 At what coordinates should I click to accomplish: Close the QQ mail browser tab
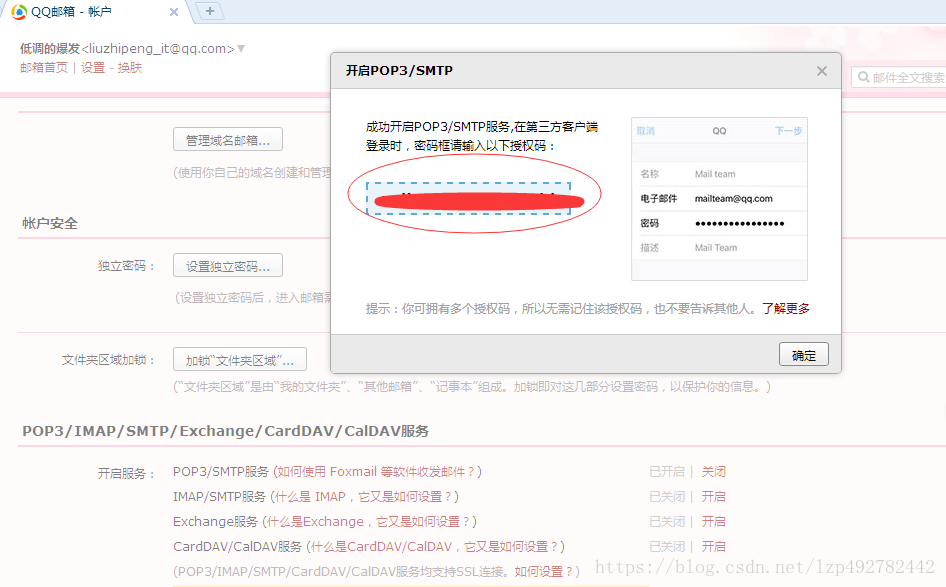174,12
